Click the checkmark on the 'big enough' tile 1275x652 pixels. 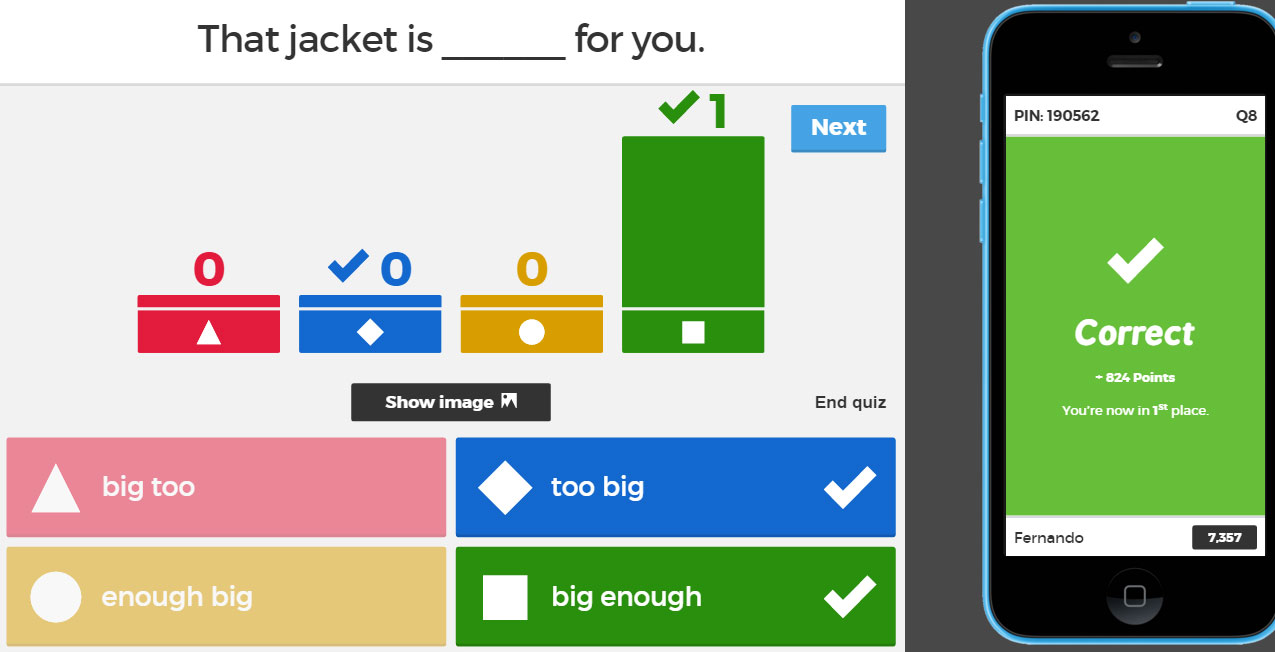point(849,597)
